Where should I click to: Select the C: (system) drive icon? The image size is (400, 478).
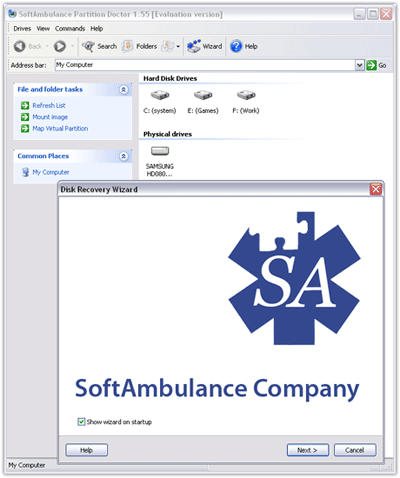[160, 95]
